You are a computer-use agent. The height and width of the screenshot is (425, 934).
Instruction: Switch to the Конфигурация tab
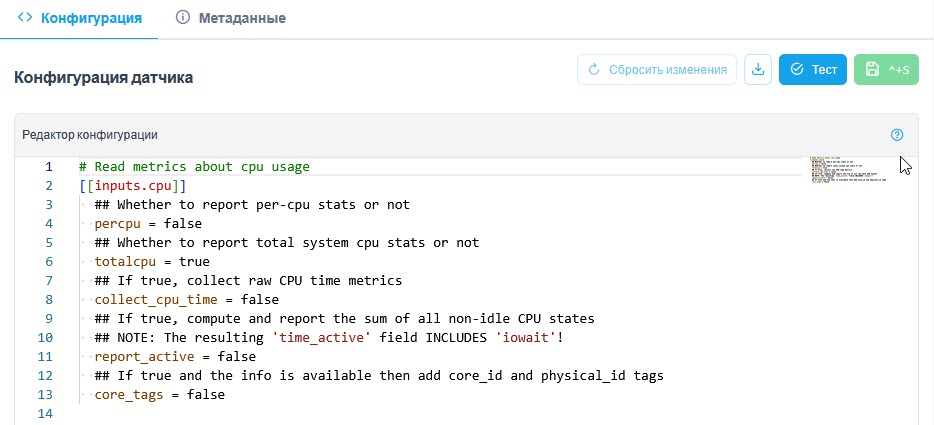79,18
